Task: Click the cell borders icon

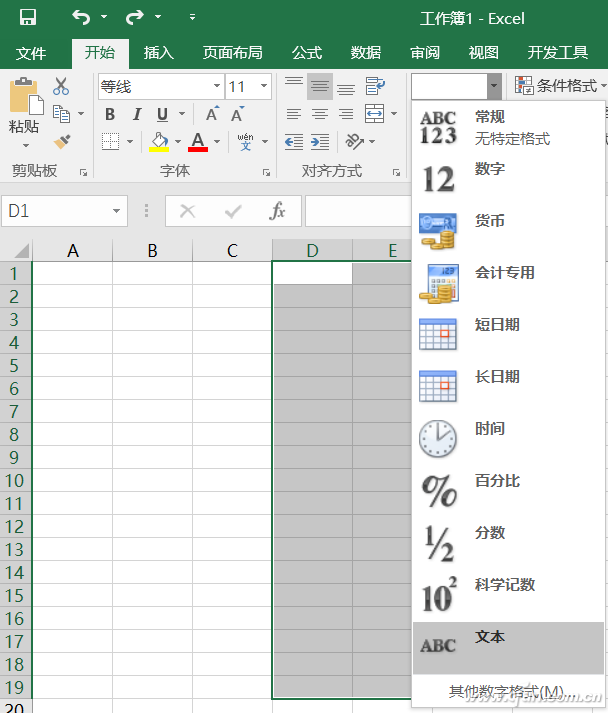Action: [111, 142]
